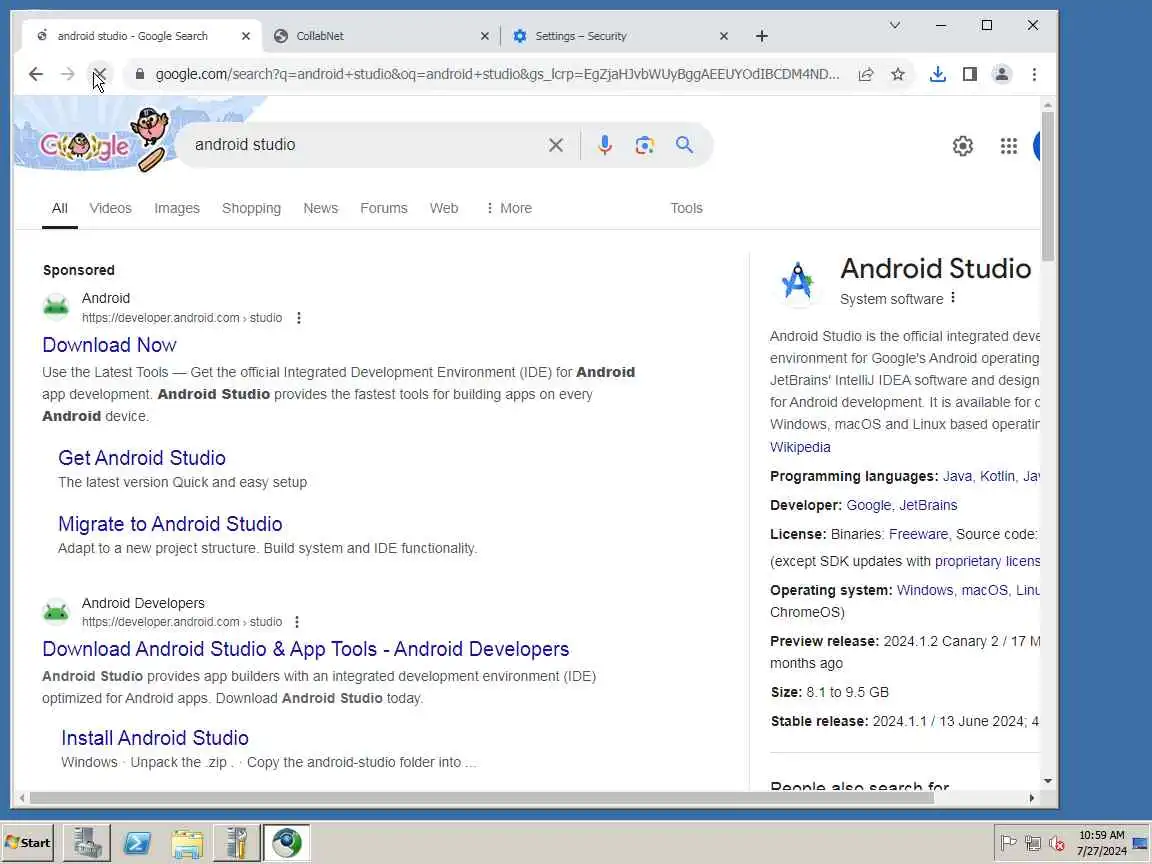This screenshot has height=864, width=1152.
Task: Go back using the browser back arrow
Action: 35,74
